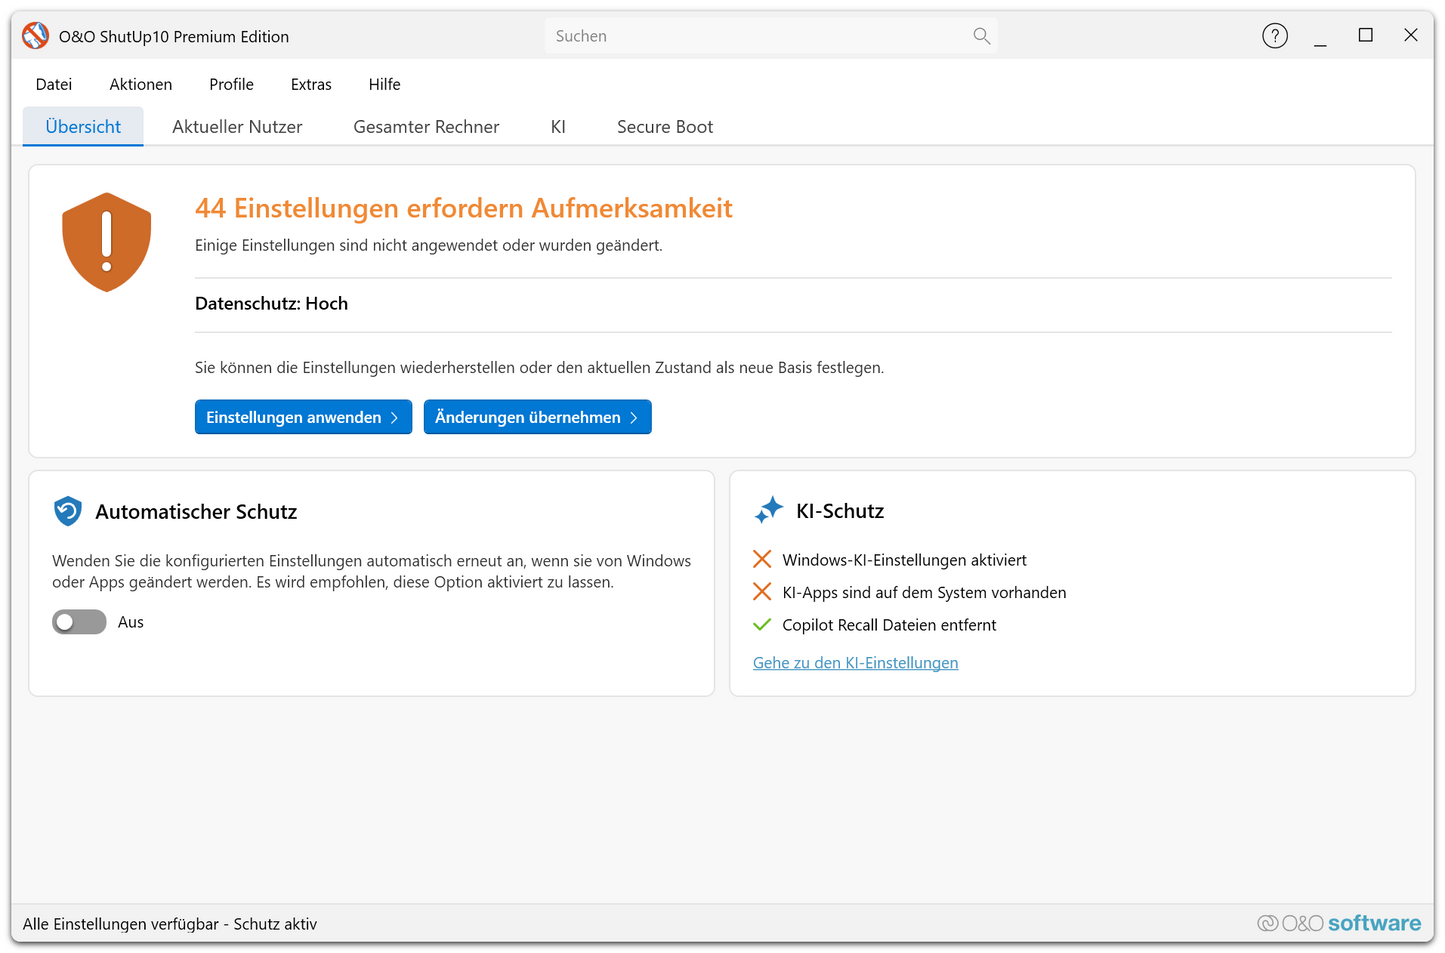The width and height of the screenshot is (1445, 953).
Task: Enable the Automatischer Schutz toggle switch
Action: 79,622
